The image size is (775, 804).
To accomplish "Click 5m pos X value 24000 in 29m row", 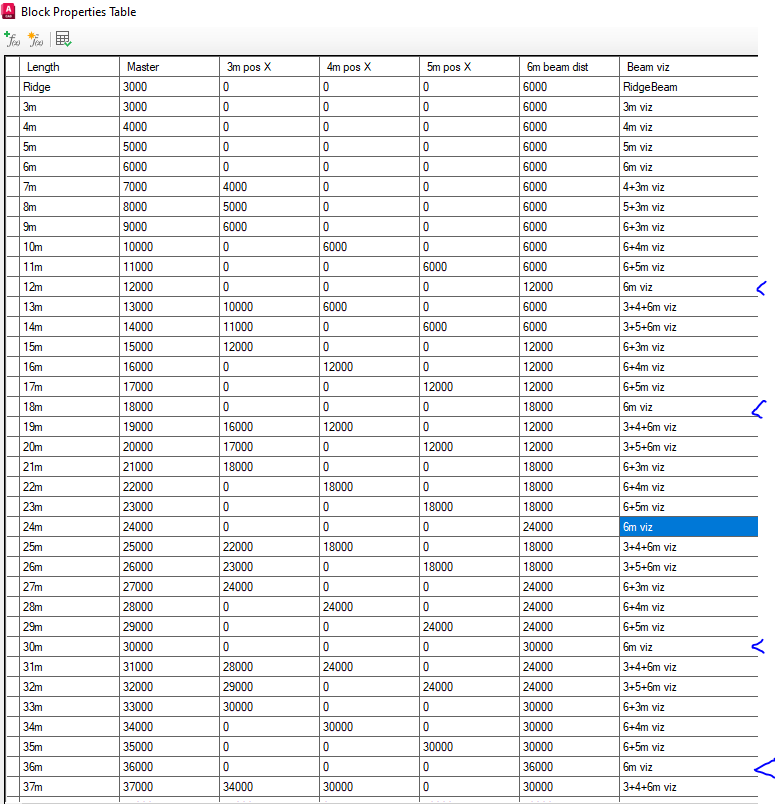I will 469,627.
